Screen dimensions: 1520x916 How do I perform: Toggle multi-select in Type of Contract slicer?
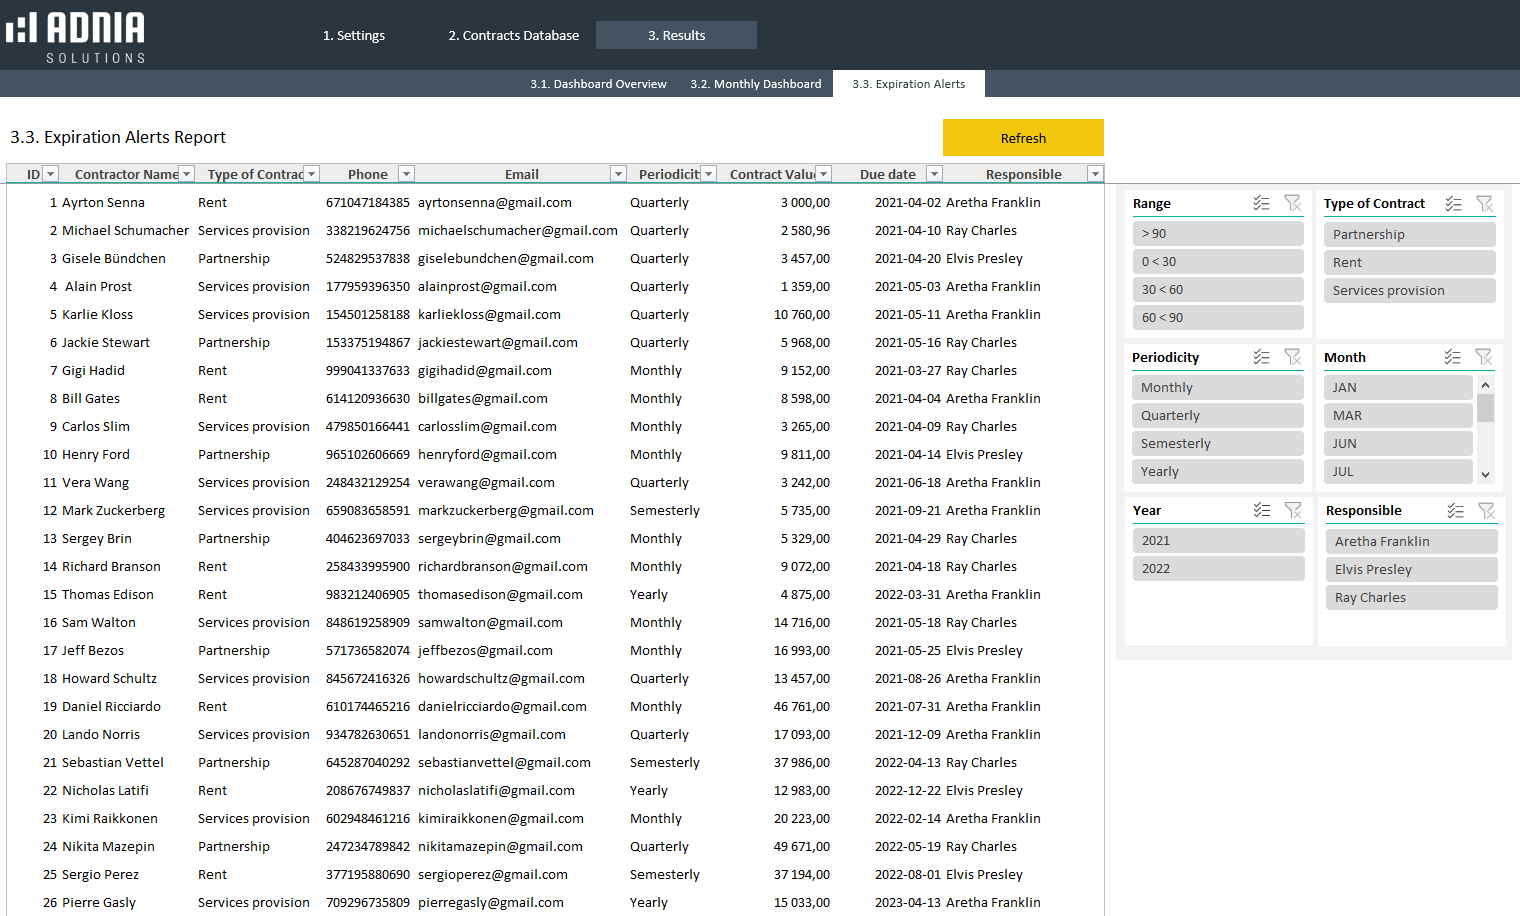click(1453, 204)
